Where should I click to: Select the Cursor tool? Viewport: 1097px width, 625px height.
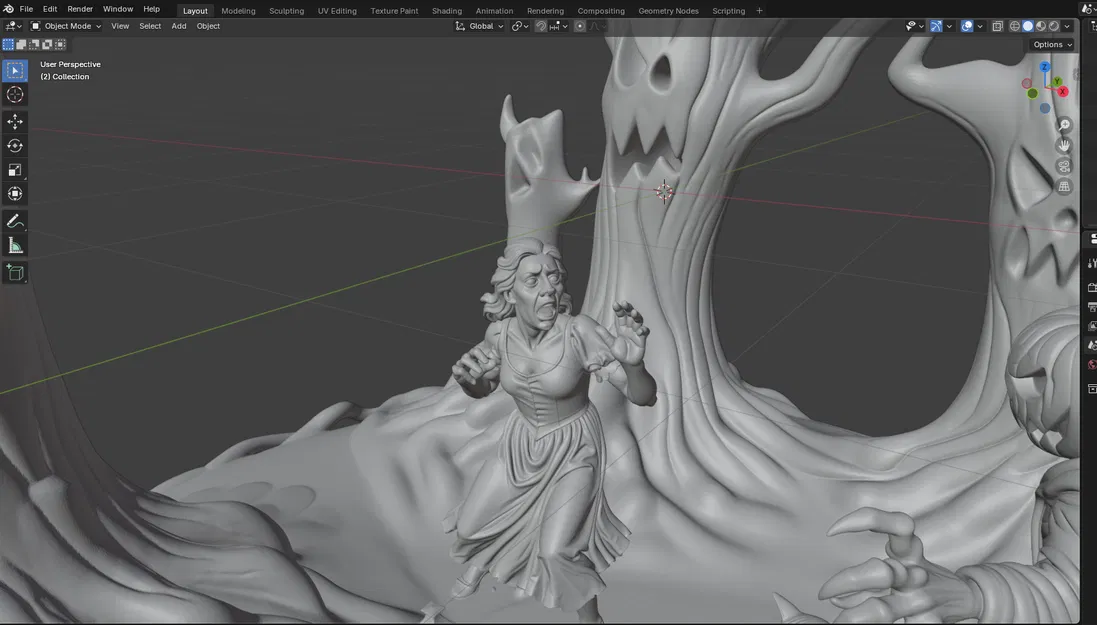[x=15, y=94]
